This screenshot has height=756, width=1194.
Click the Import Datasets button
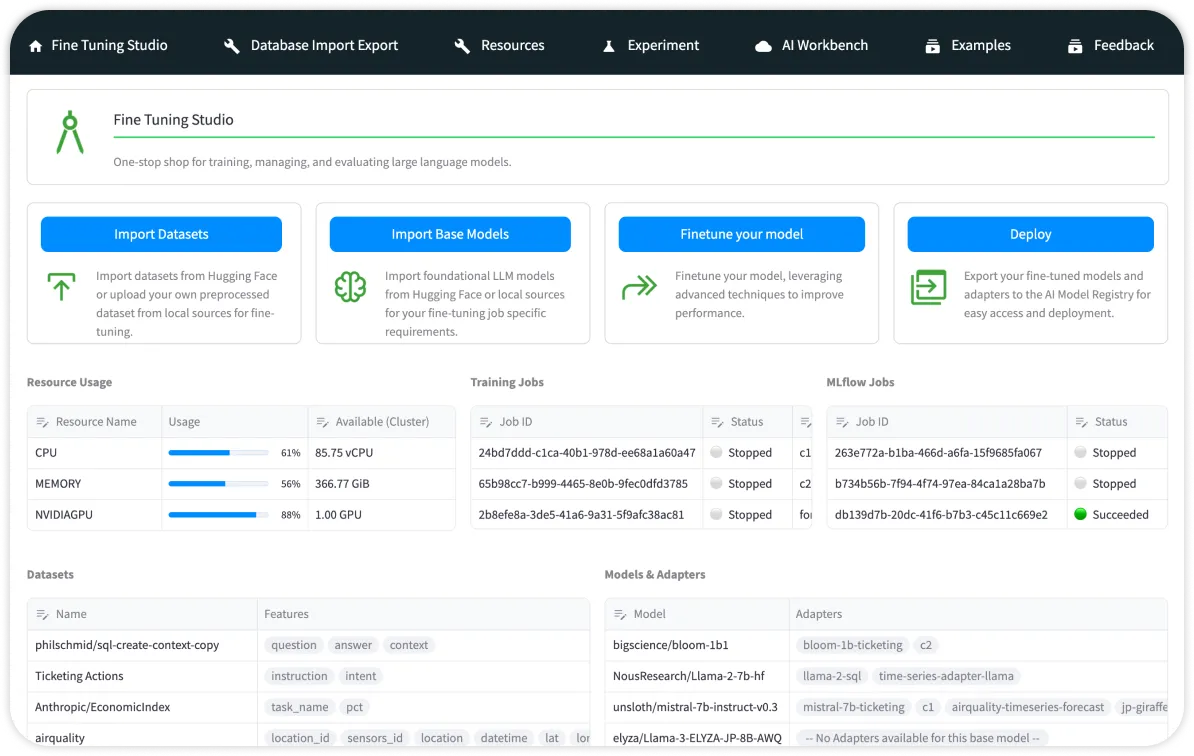[161, 234]
